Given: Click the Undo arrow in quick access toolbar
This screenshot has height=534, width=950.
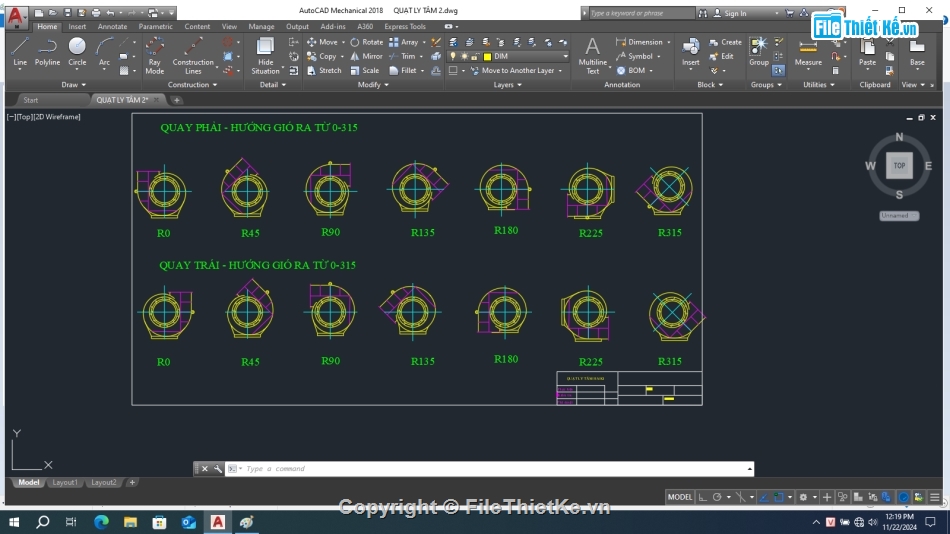Looking at the screenshot, I should click(110, 12).
